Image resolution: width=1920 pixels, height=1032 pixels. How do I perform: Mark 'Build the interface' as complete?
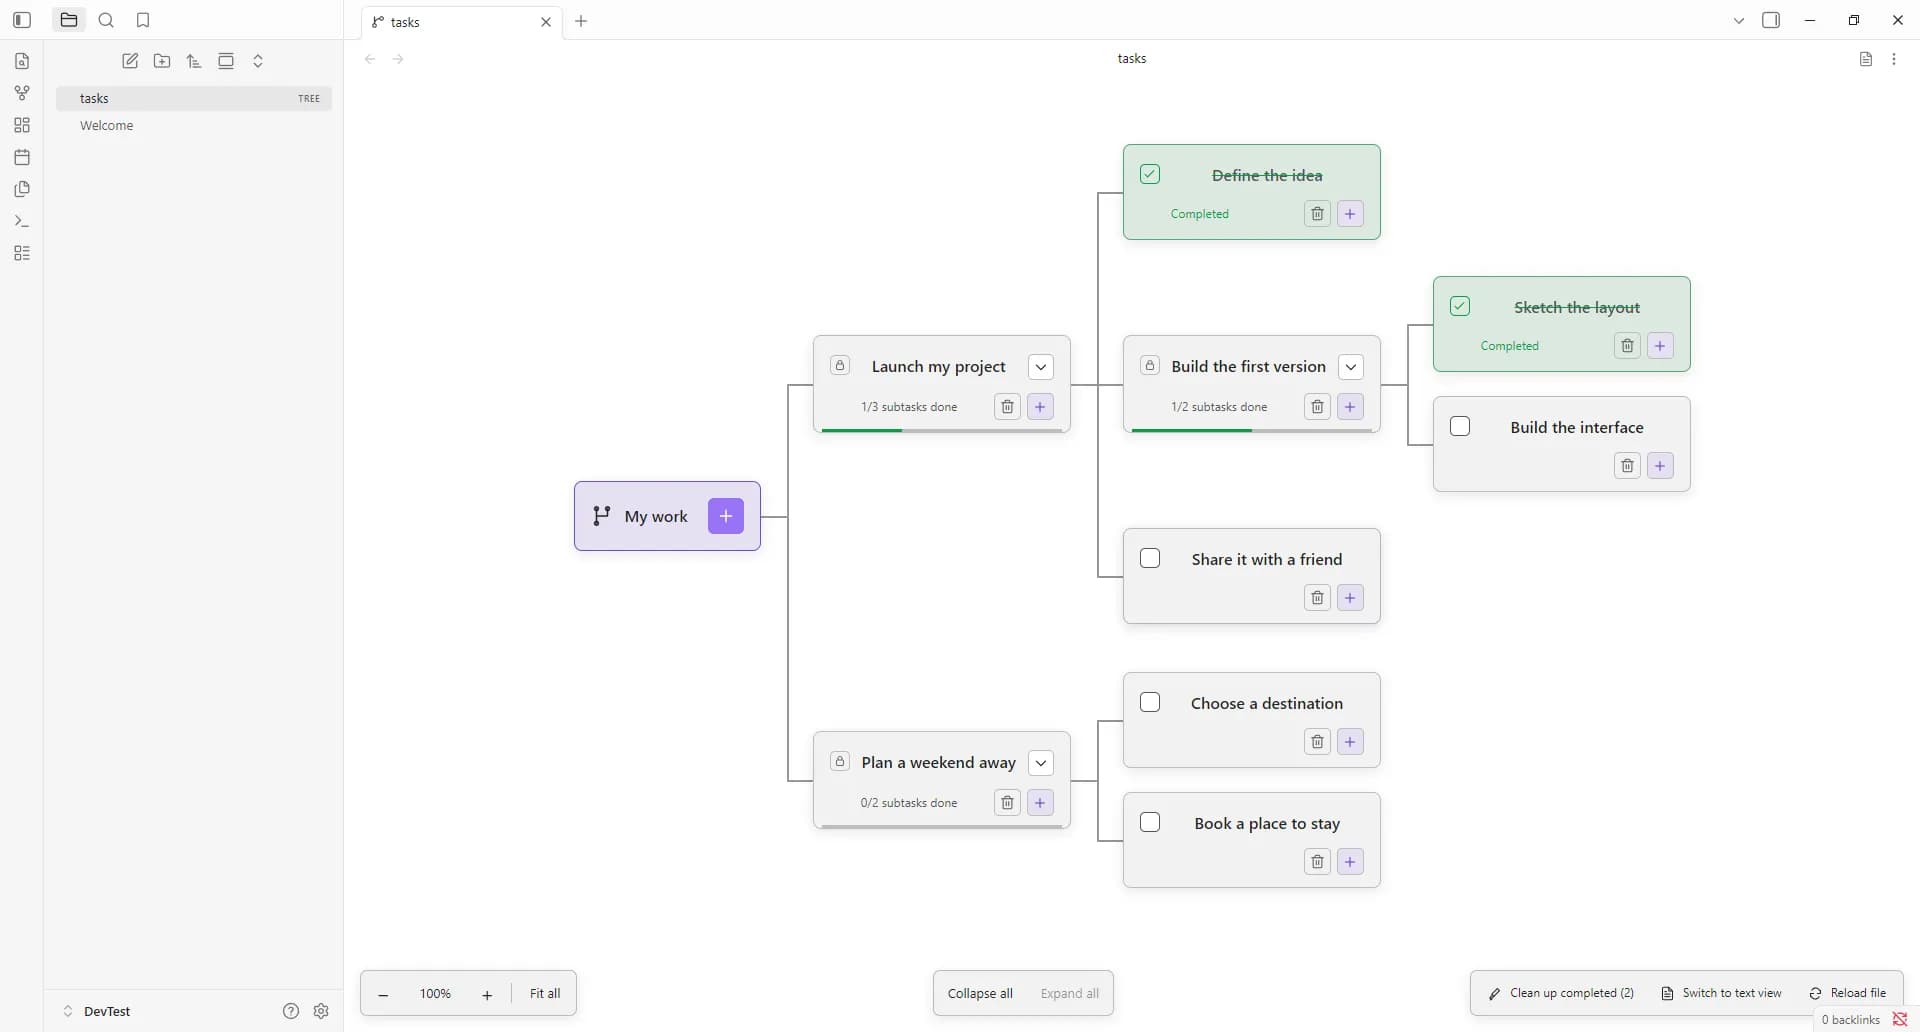(x=1460, y=427)
